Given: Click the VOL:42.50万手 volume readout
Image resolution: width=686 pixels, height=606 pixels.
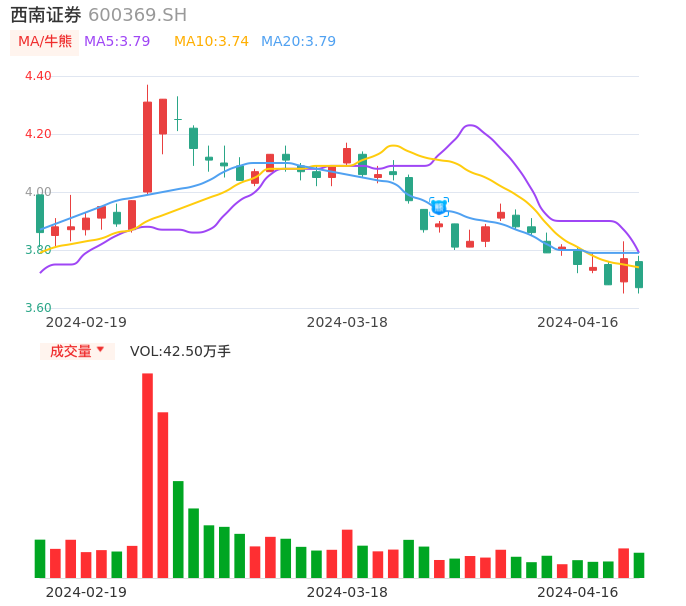Looking at the screenshot, I should (x=180, y=351).
